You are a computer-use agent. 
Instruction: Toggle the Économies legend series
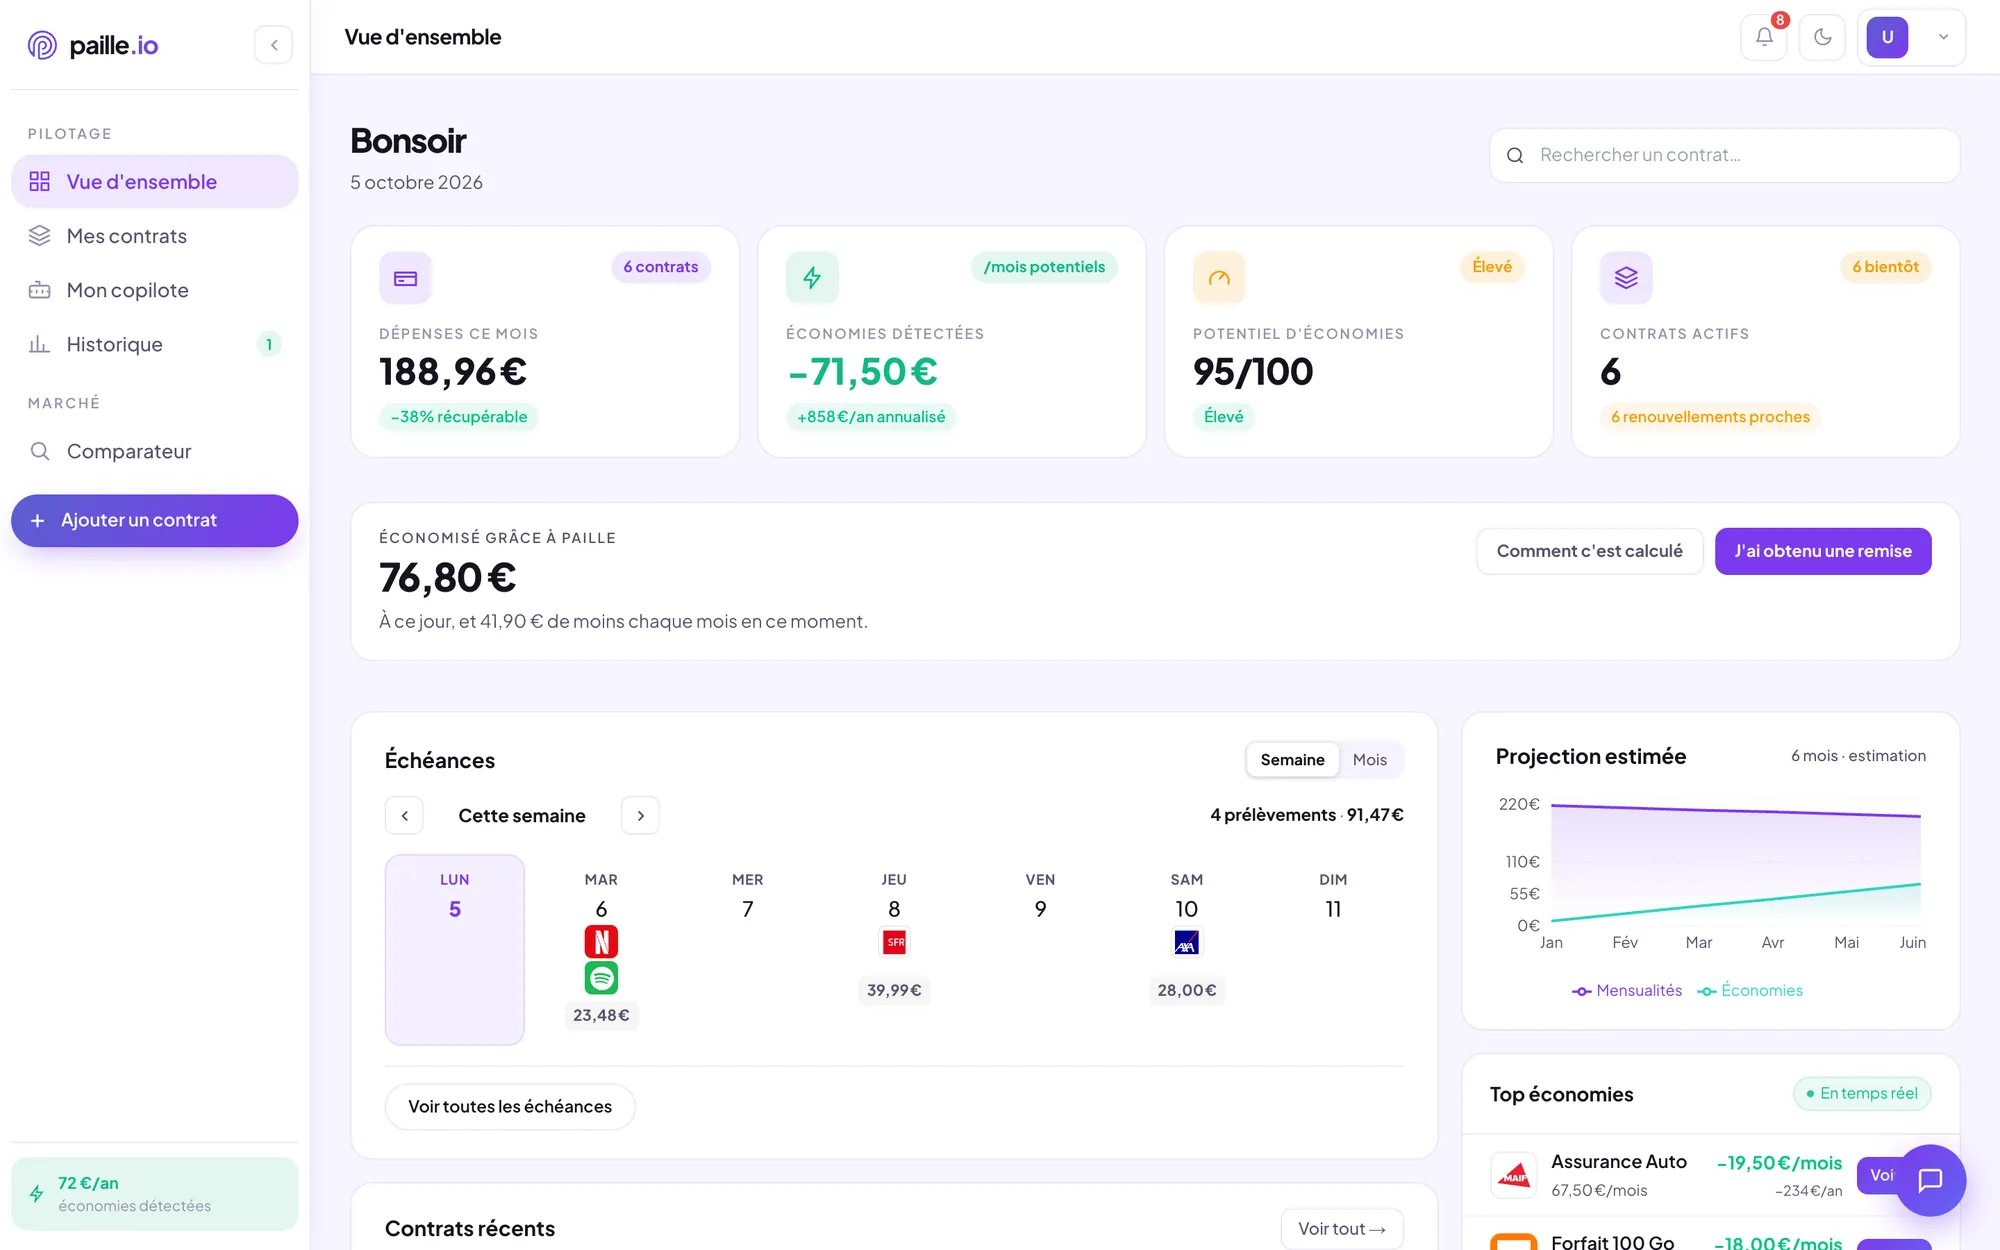coord(1750,991)
